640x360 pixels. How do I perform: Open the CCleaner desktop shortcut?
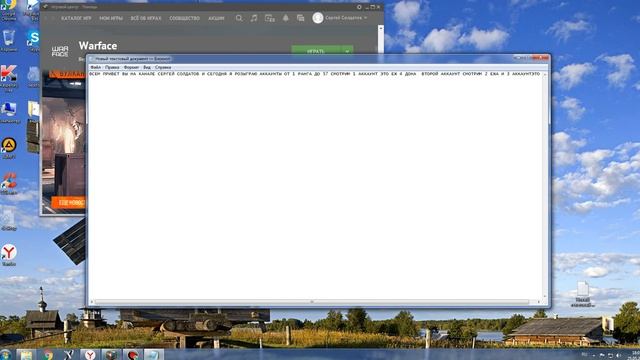point(9,184)
